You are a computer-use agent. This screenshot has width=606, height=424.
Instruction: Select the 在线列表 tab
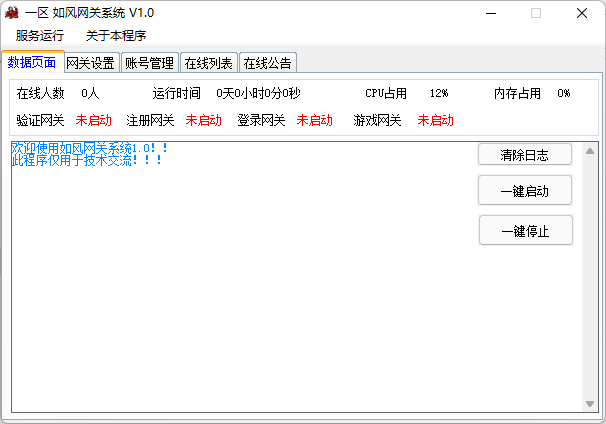coord(208,63)
